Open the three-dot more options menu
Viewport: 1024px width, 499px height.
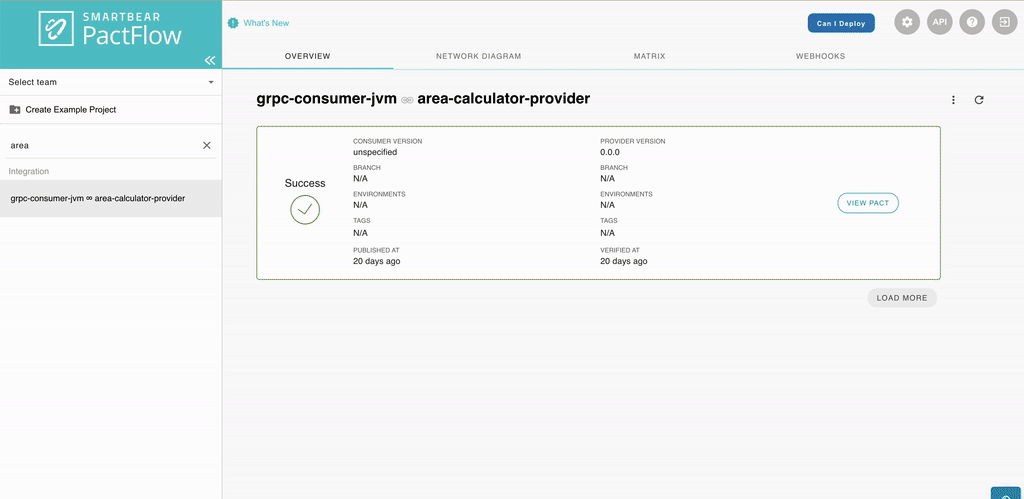[953, 100]
